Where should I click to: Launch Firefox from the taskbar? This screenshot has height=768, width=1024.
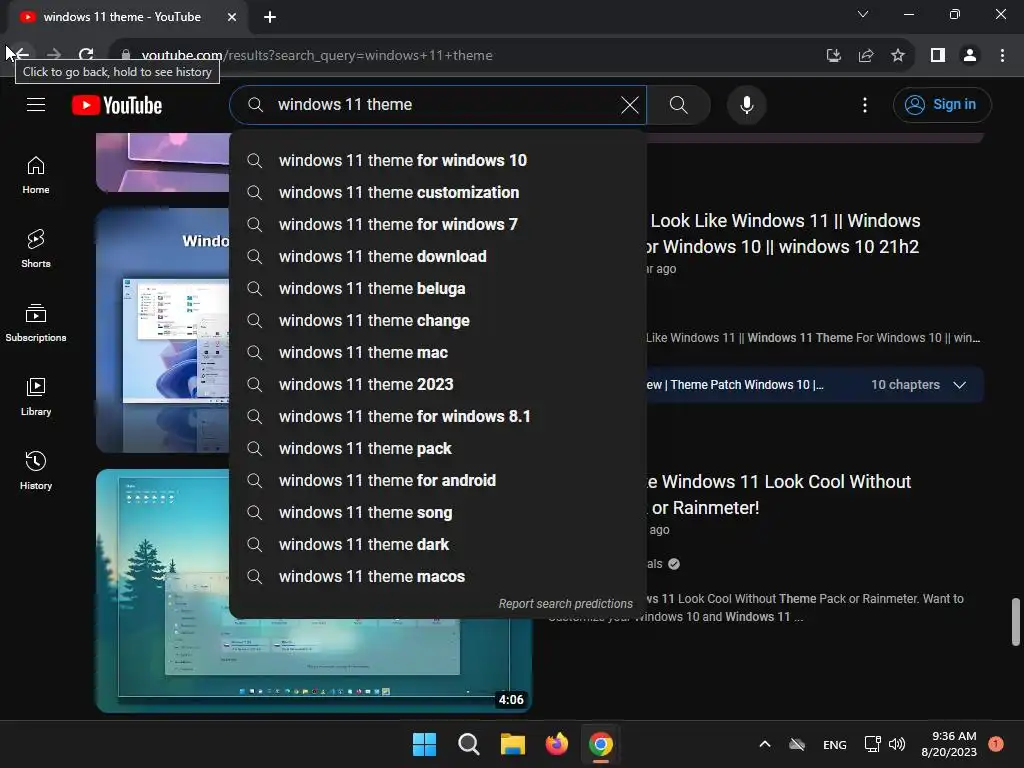556,744
